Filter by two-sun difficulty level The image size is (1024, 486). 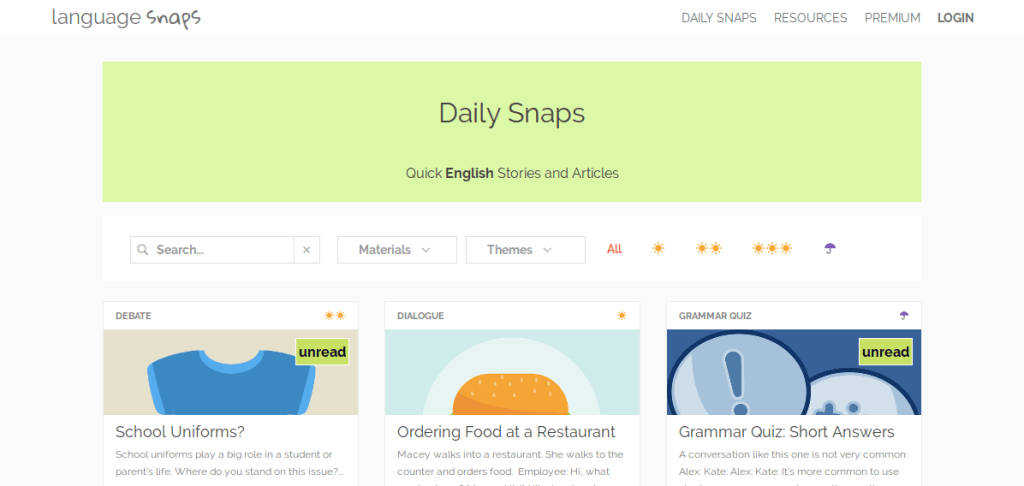(709, 249)
